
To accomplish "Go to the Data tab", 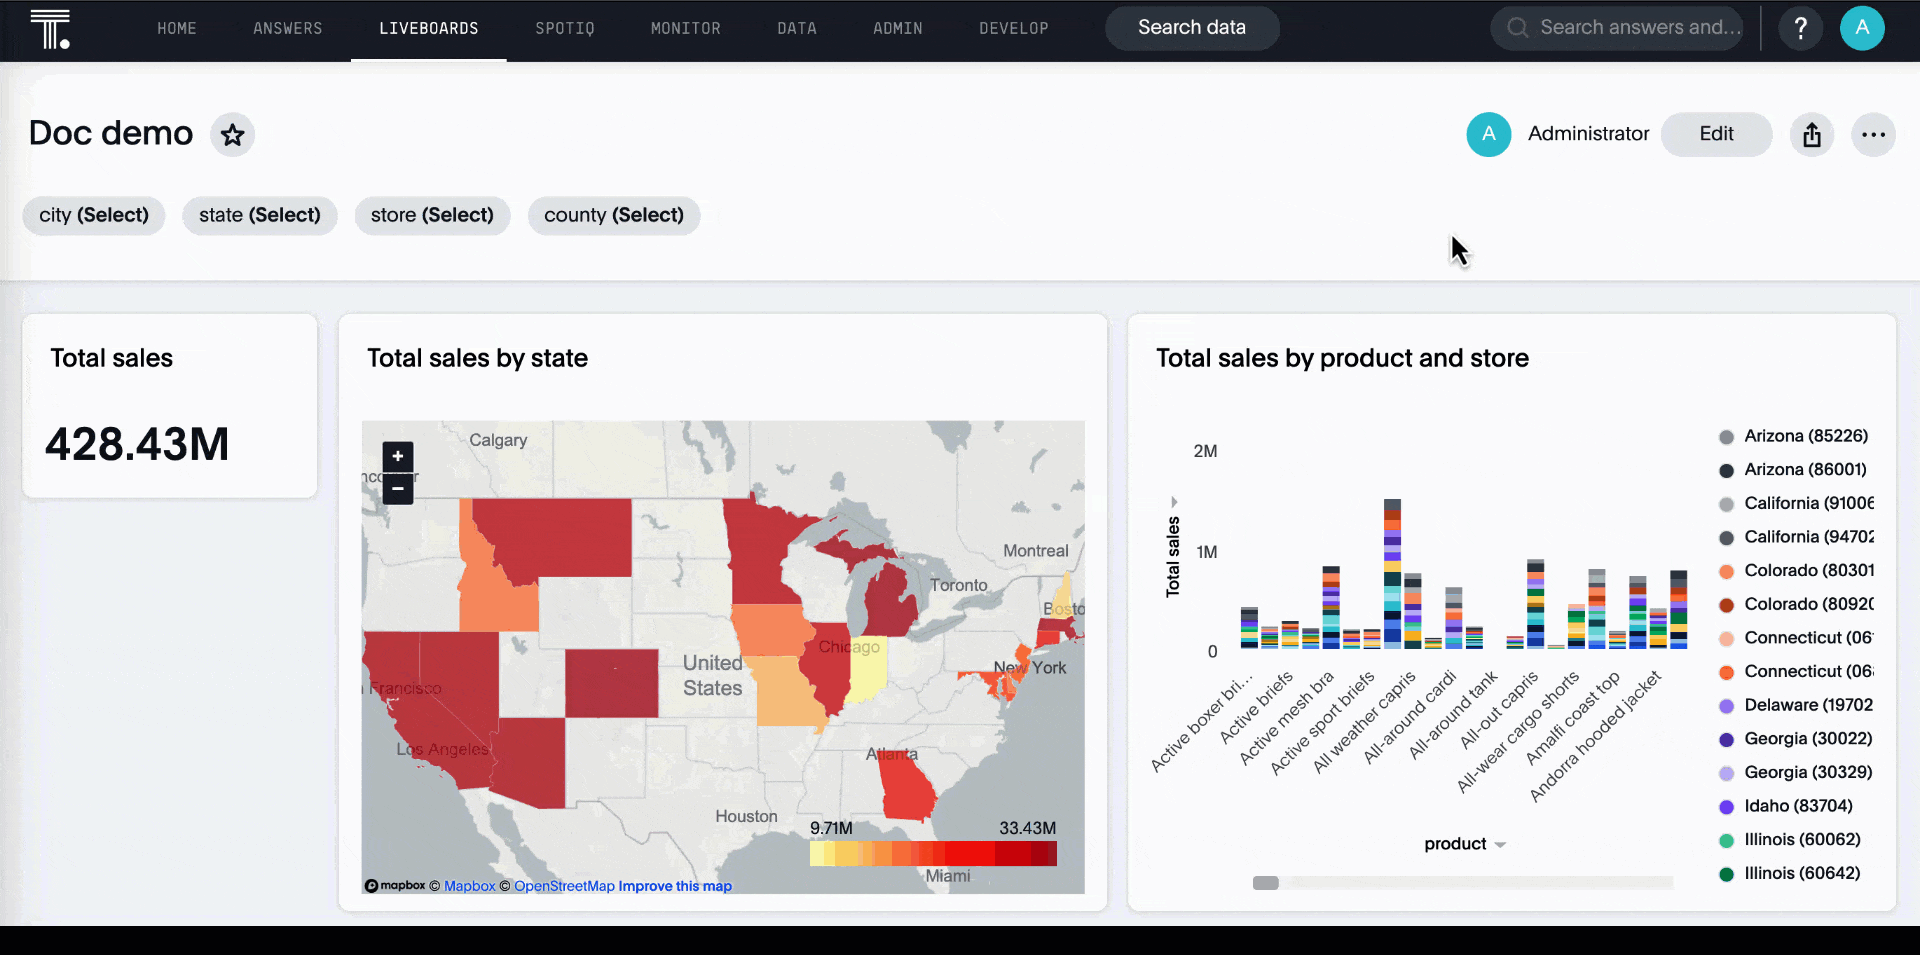I will point(796,29).
